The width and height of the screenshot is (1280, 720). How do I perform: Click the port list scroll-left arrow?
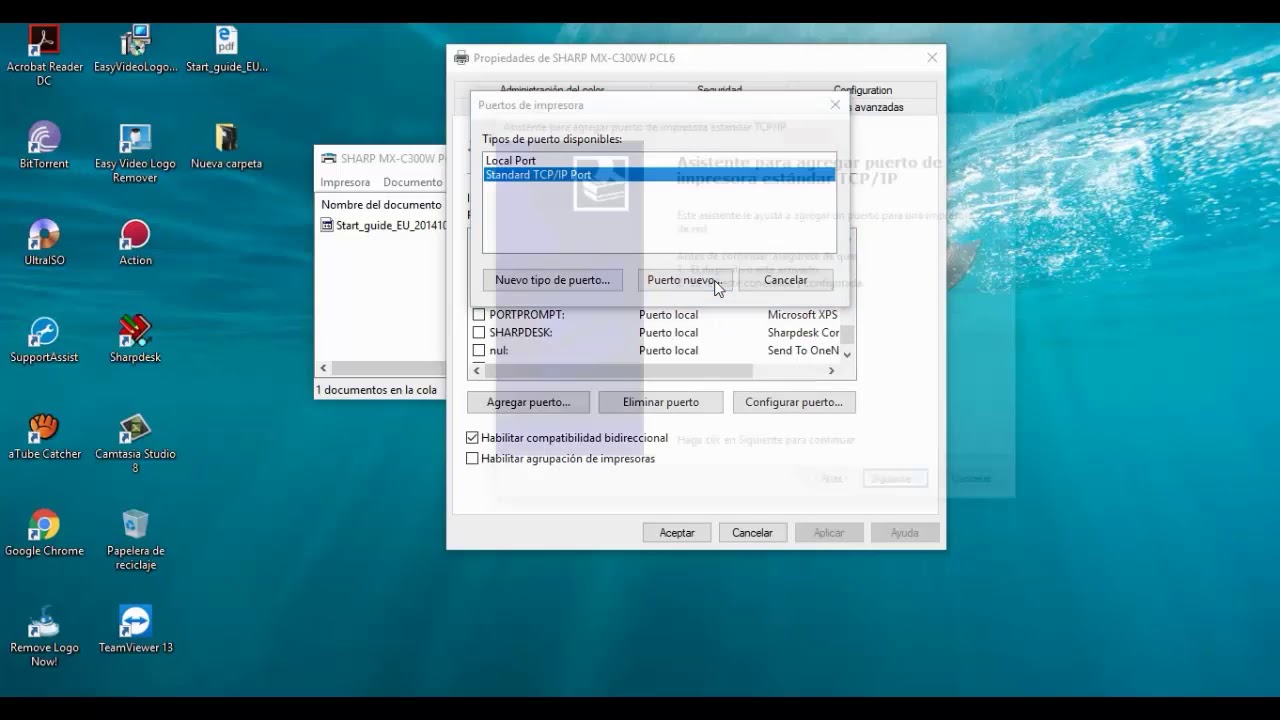point(477,370)
